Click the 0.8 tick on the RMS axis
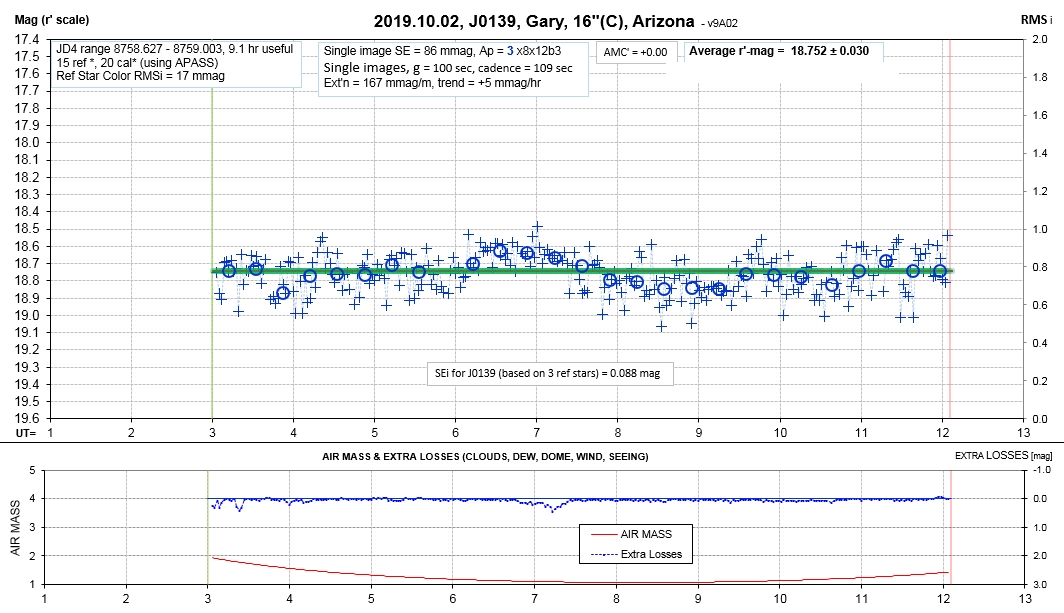1064x613 pixels. (1040, 267)
